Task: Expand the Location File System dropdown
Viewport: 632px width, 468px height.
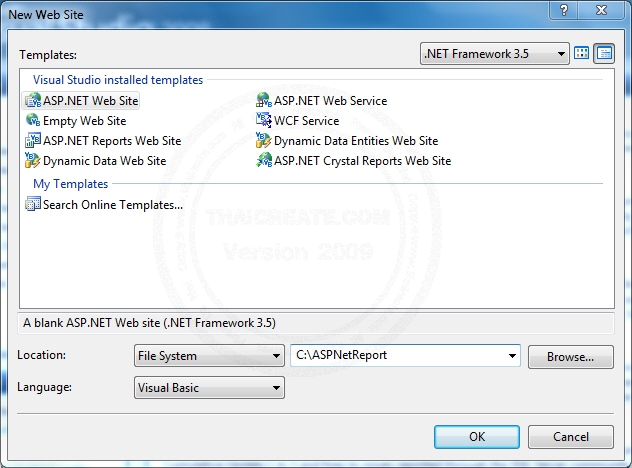Action: click(x=209, y=356)
